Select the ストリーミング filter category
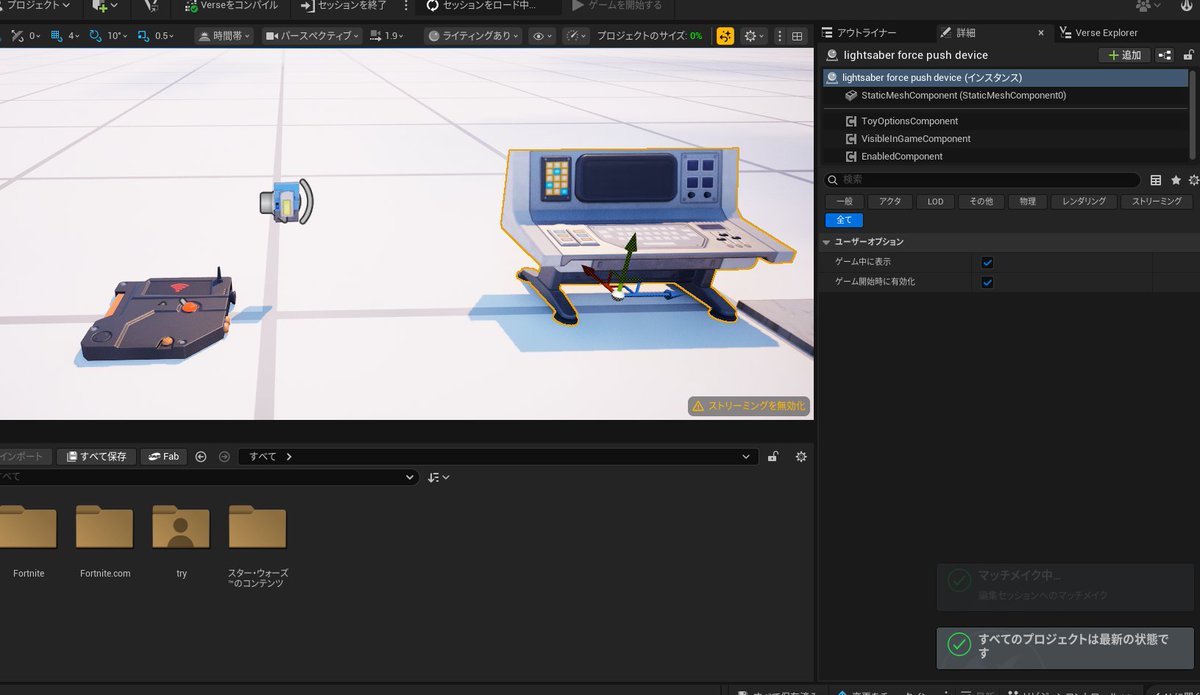The width and height of the screenshot is (1200, 695). pos(1157,201)
